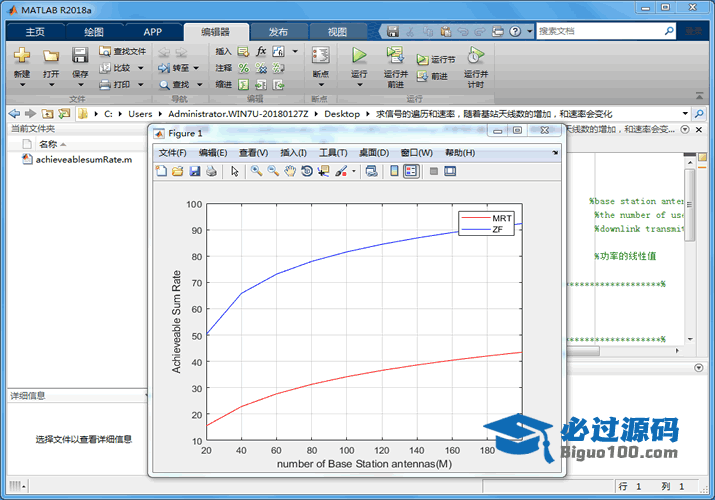Toggle the Insert Legend button
The image size is (715, 500).
[411, 171]
